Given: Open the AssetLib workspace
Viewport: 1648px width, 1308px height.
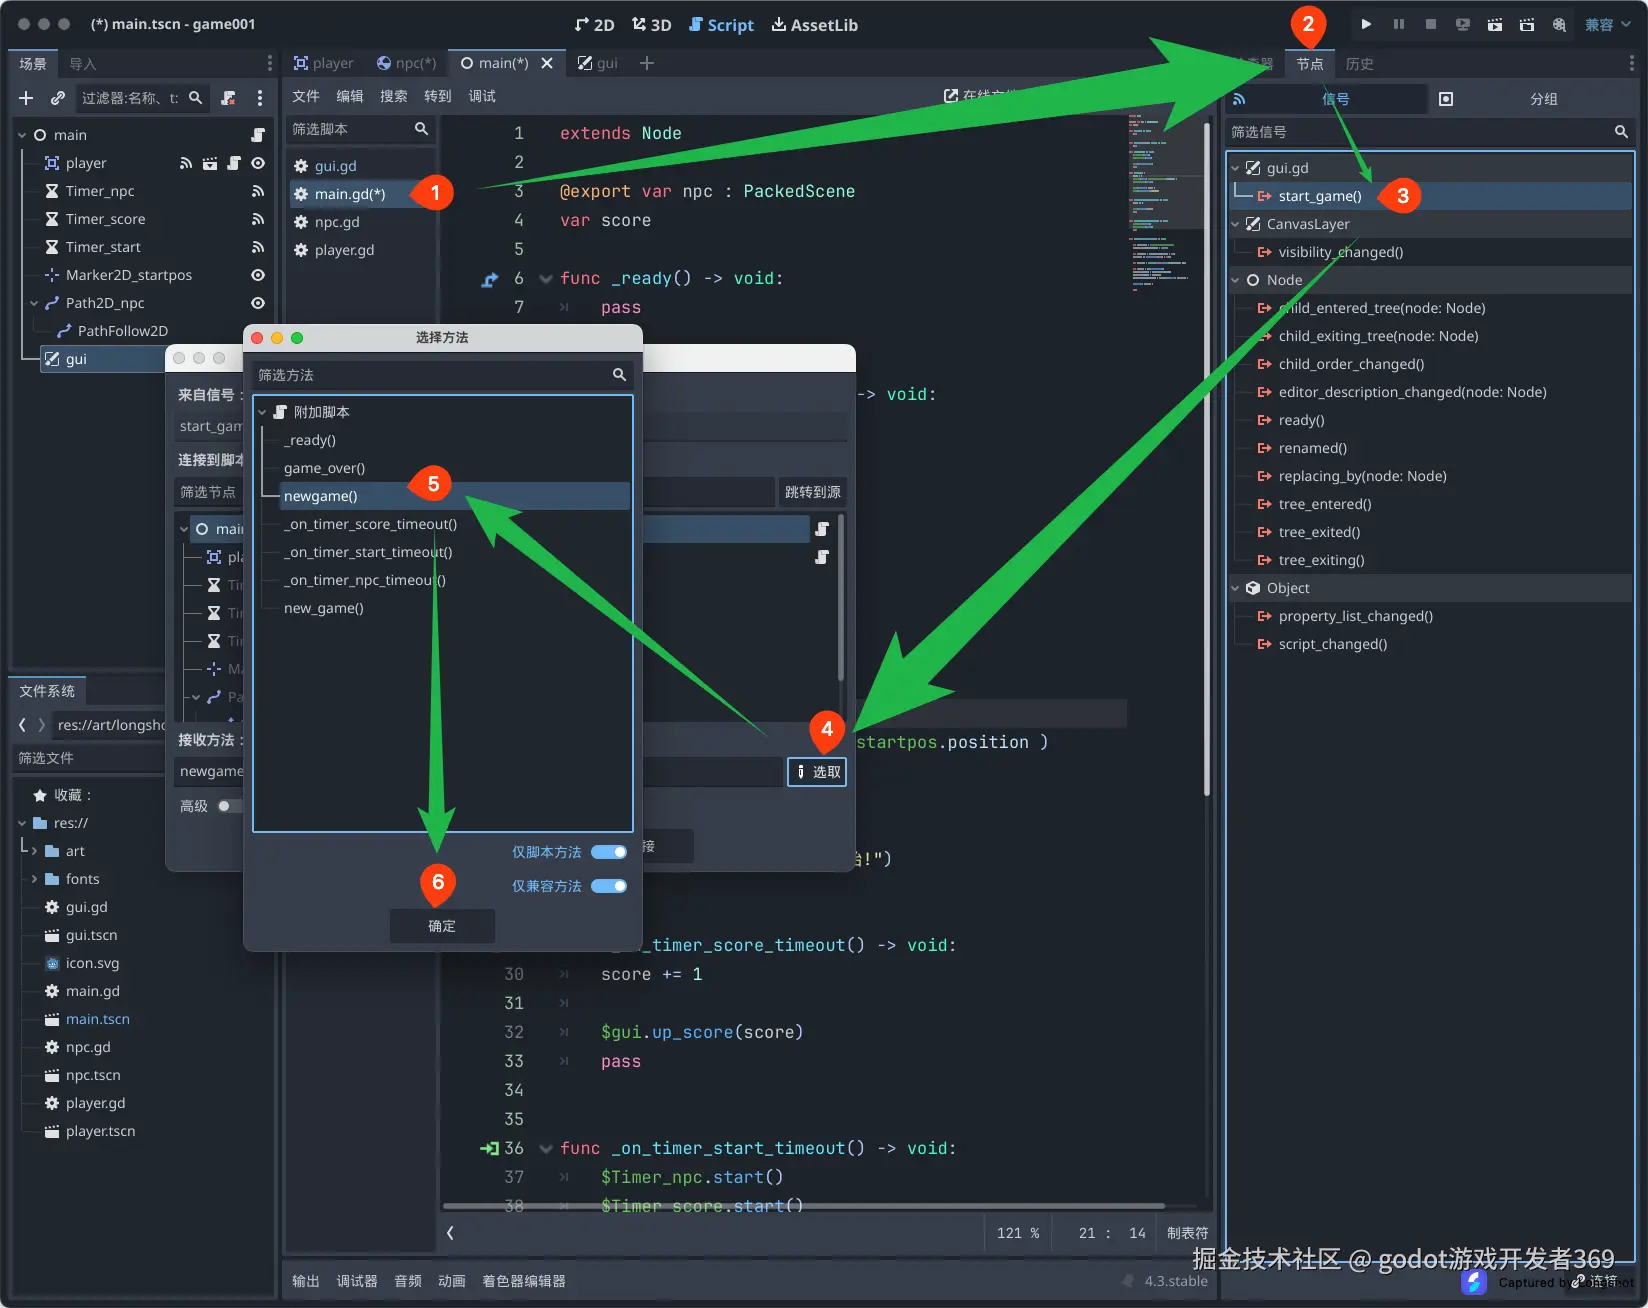Looking at the screenshot, I should pyautogui.click(x=814, y=25).
